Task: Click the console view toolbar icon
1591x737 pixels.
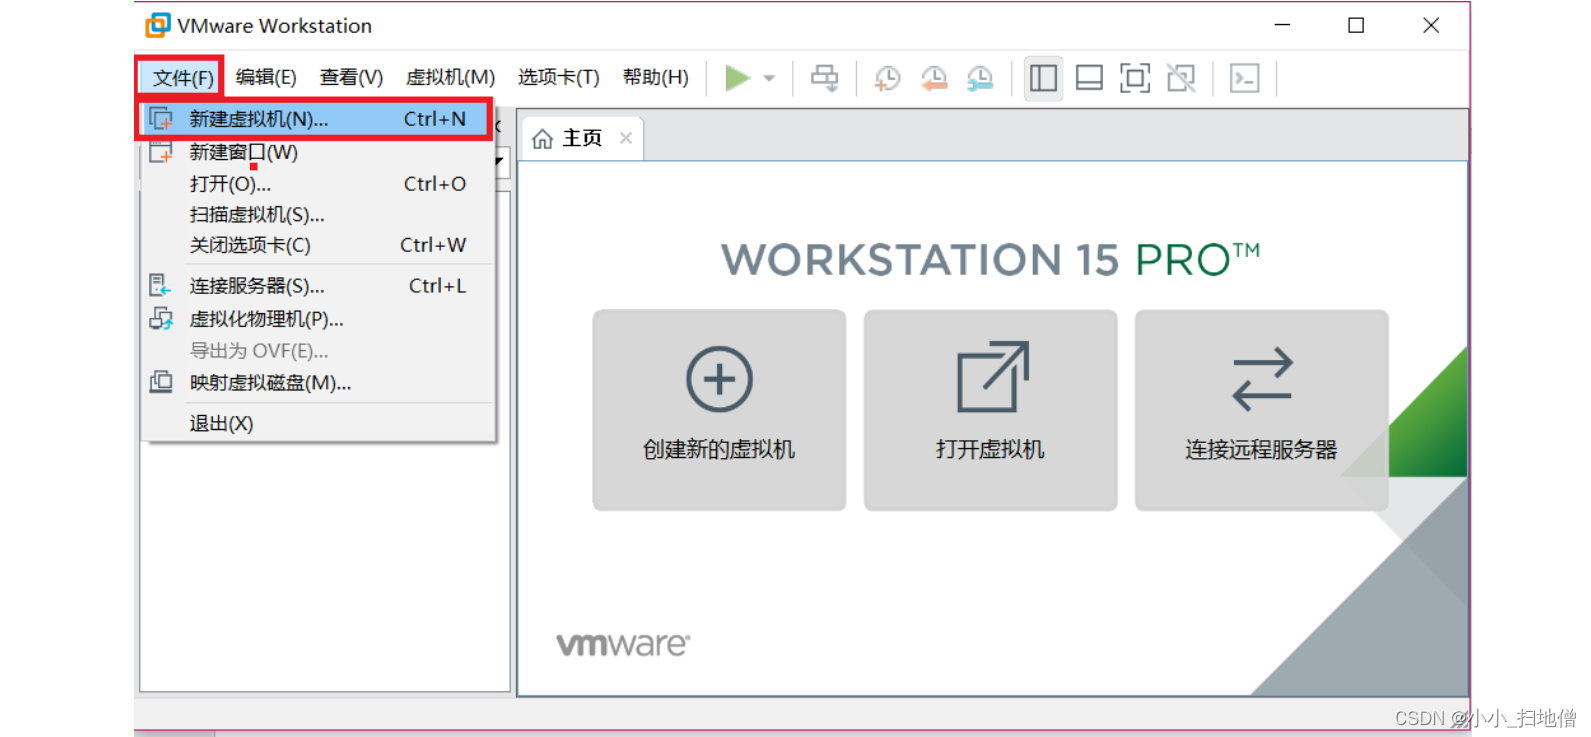Action: [1245, 78]
